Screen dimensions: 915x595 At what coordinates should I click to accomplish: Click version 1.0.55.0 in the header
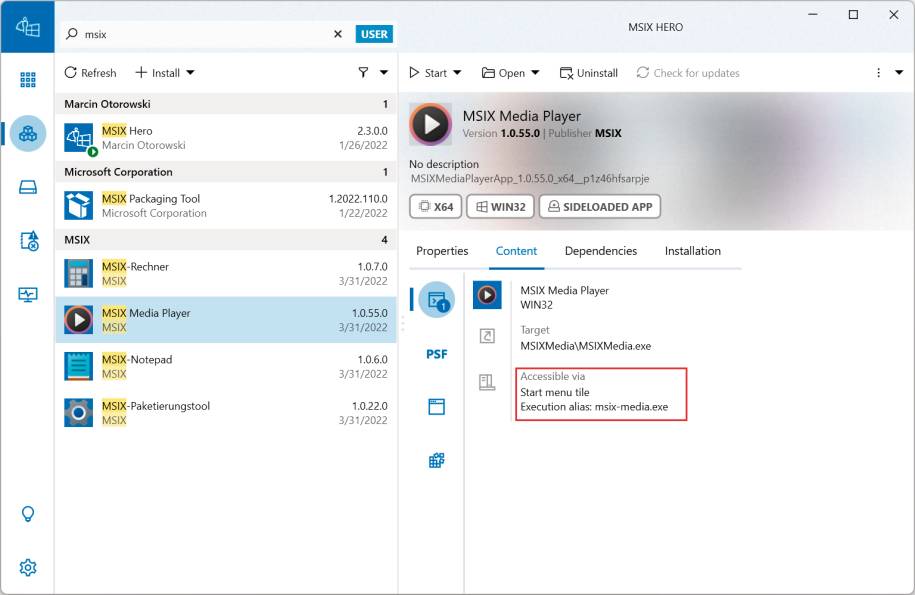[x=520, y=133]
